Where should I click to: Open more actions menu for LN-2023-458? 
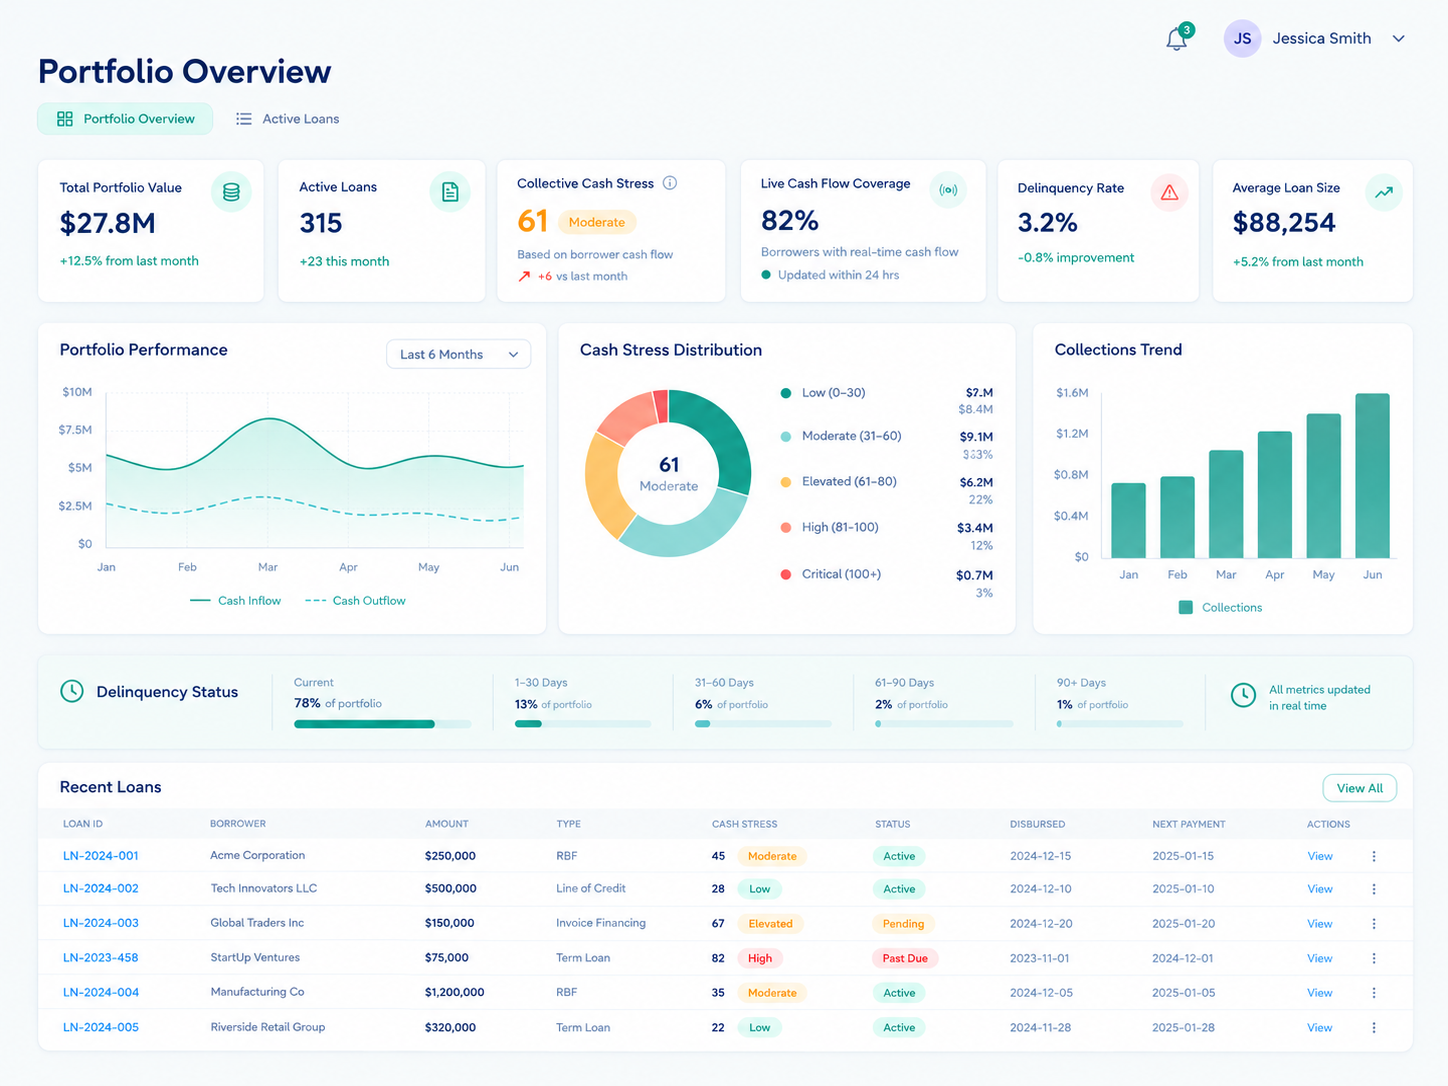(x=1374, y=958)
